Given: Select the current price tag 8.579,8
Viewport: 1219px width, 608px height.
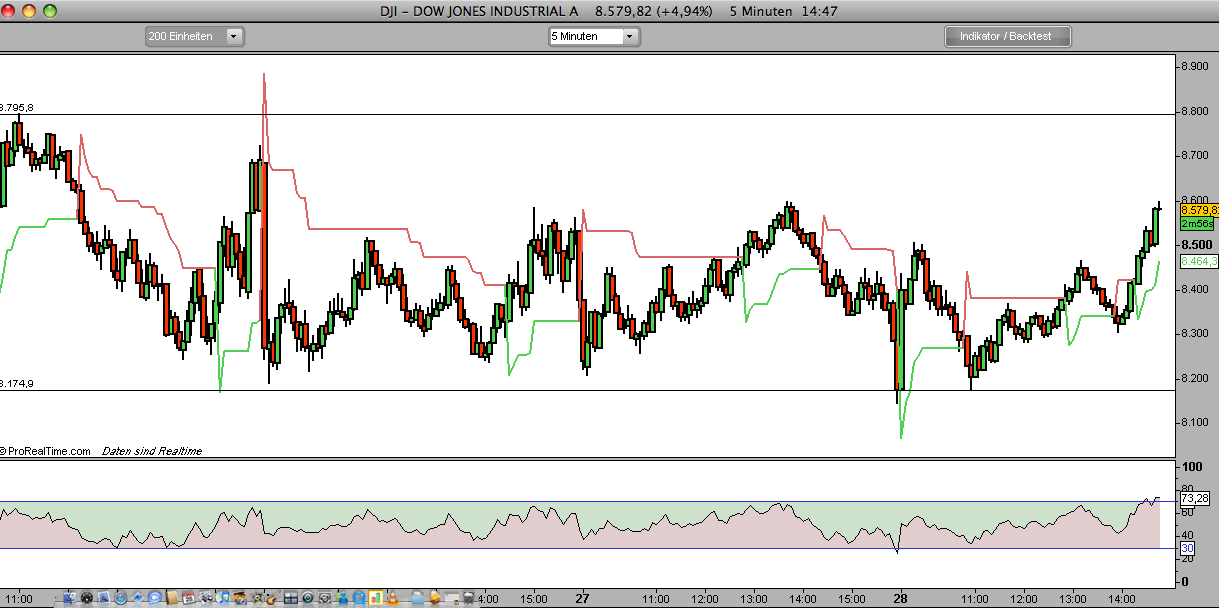Looking at the screenshot, I should [1199, 210].
